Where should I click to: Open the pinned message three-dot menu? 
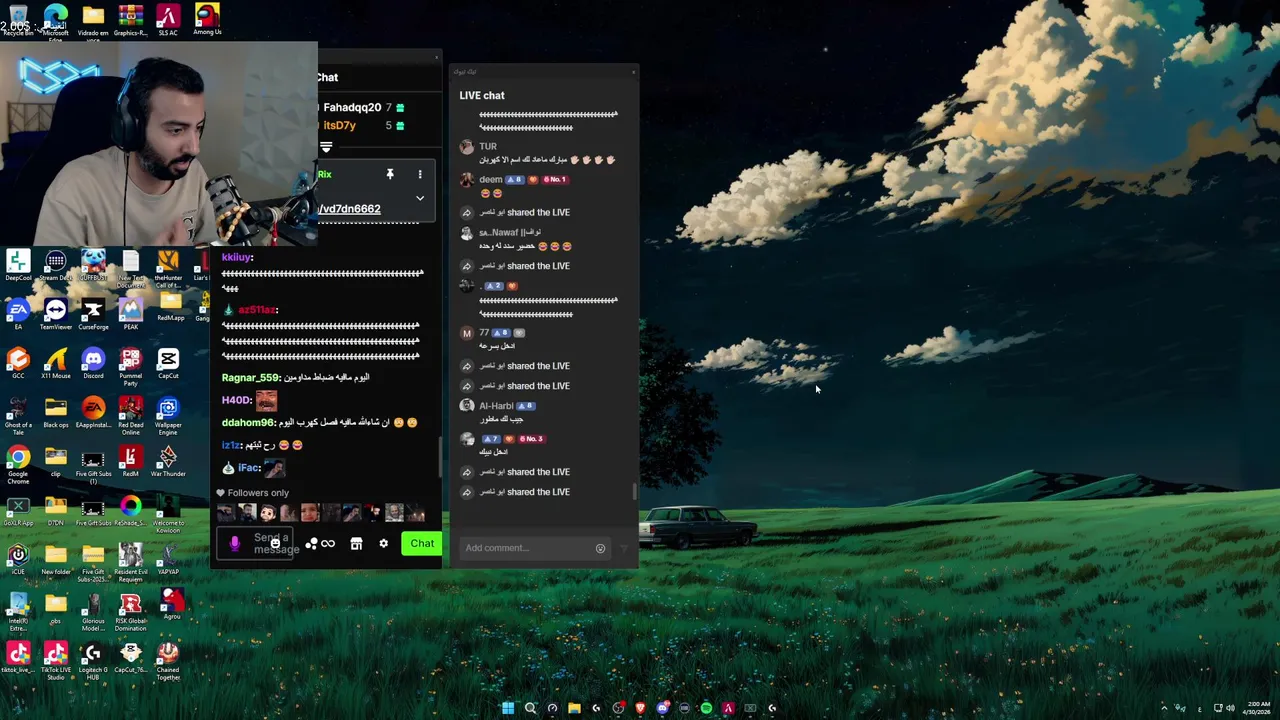[x=420, y=174]
